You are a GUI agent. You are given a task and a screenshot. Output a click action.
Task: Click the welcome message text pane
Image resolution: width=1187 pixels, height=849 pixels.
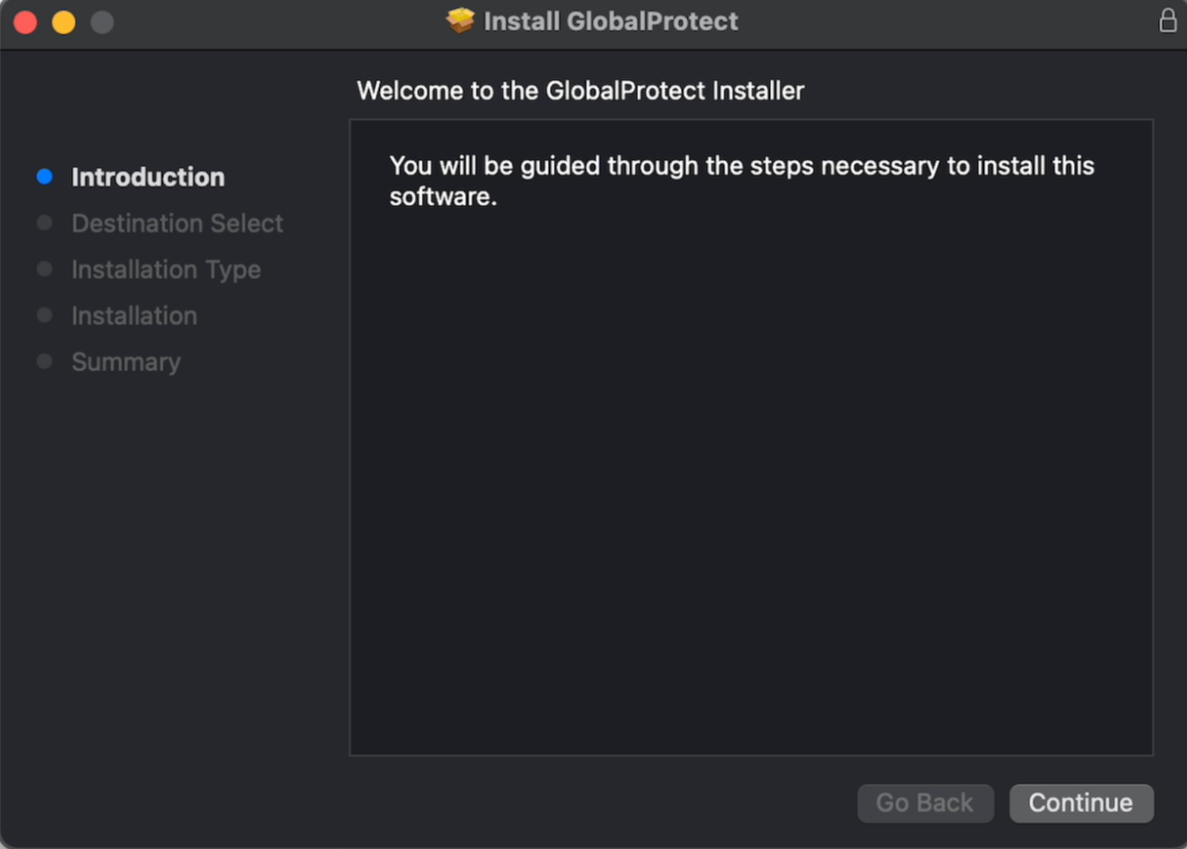[x=751, y=437]
